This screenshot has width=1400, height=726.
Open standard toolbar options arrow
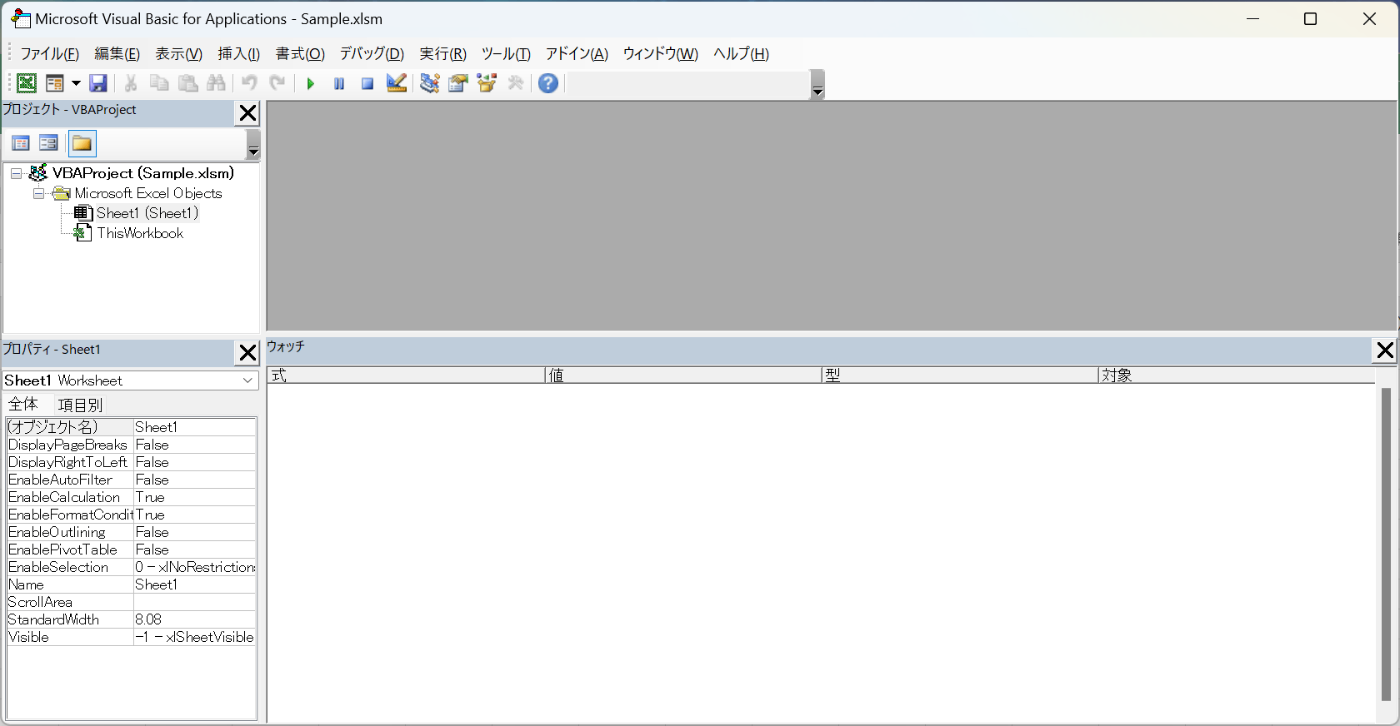817,85
